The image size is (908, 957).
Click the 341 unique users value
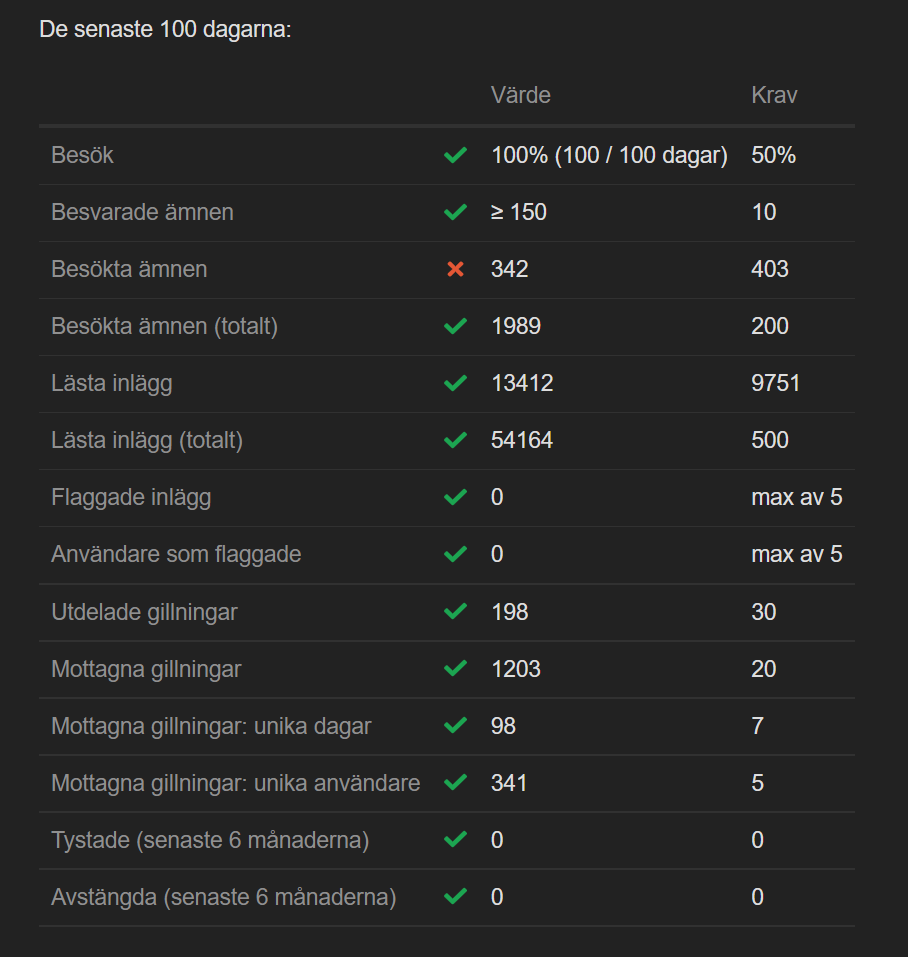coord(509,782)
